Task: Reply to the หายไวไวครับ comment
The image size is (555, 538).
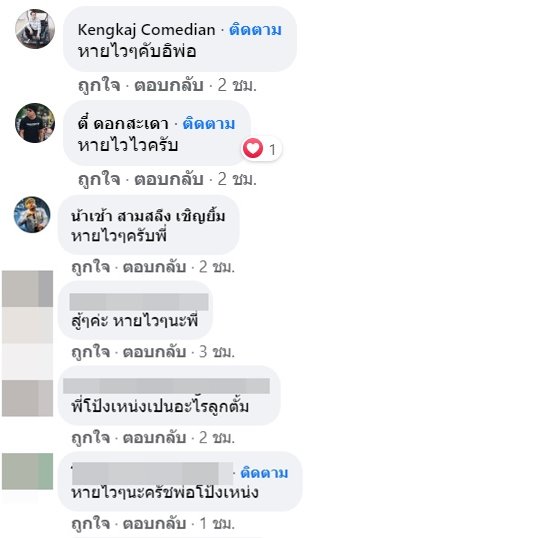Action: [169, 179]
